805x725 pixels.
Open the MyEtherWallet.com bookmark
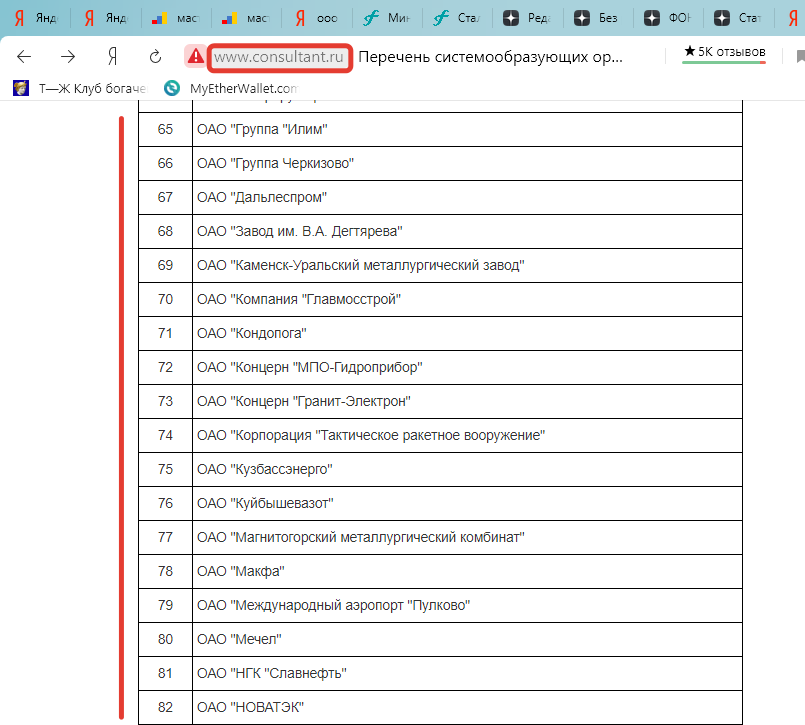[x=231, y=88]
